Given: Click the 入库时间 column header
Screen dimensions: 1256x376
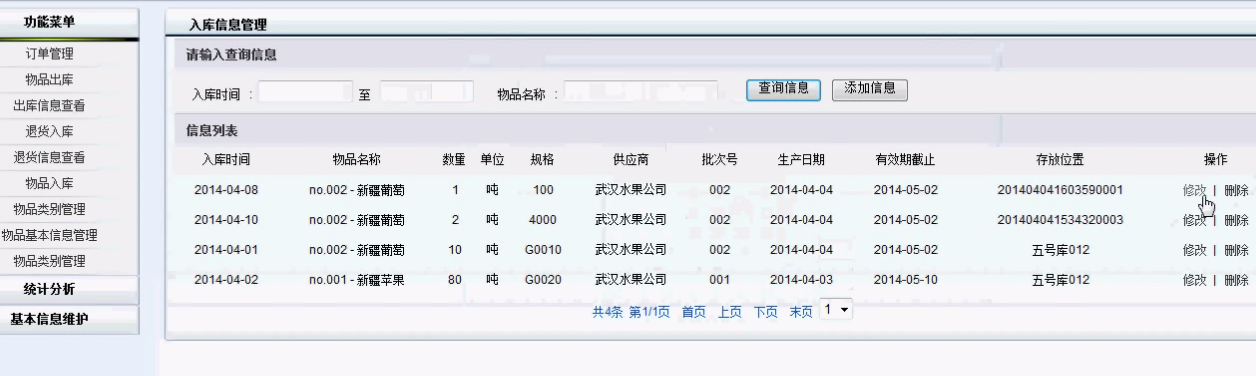Looking at the screenshot, I should point(226,160).
